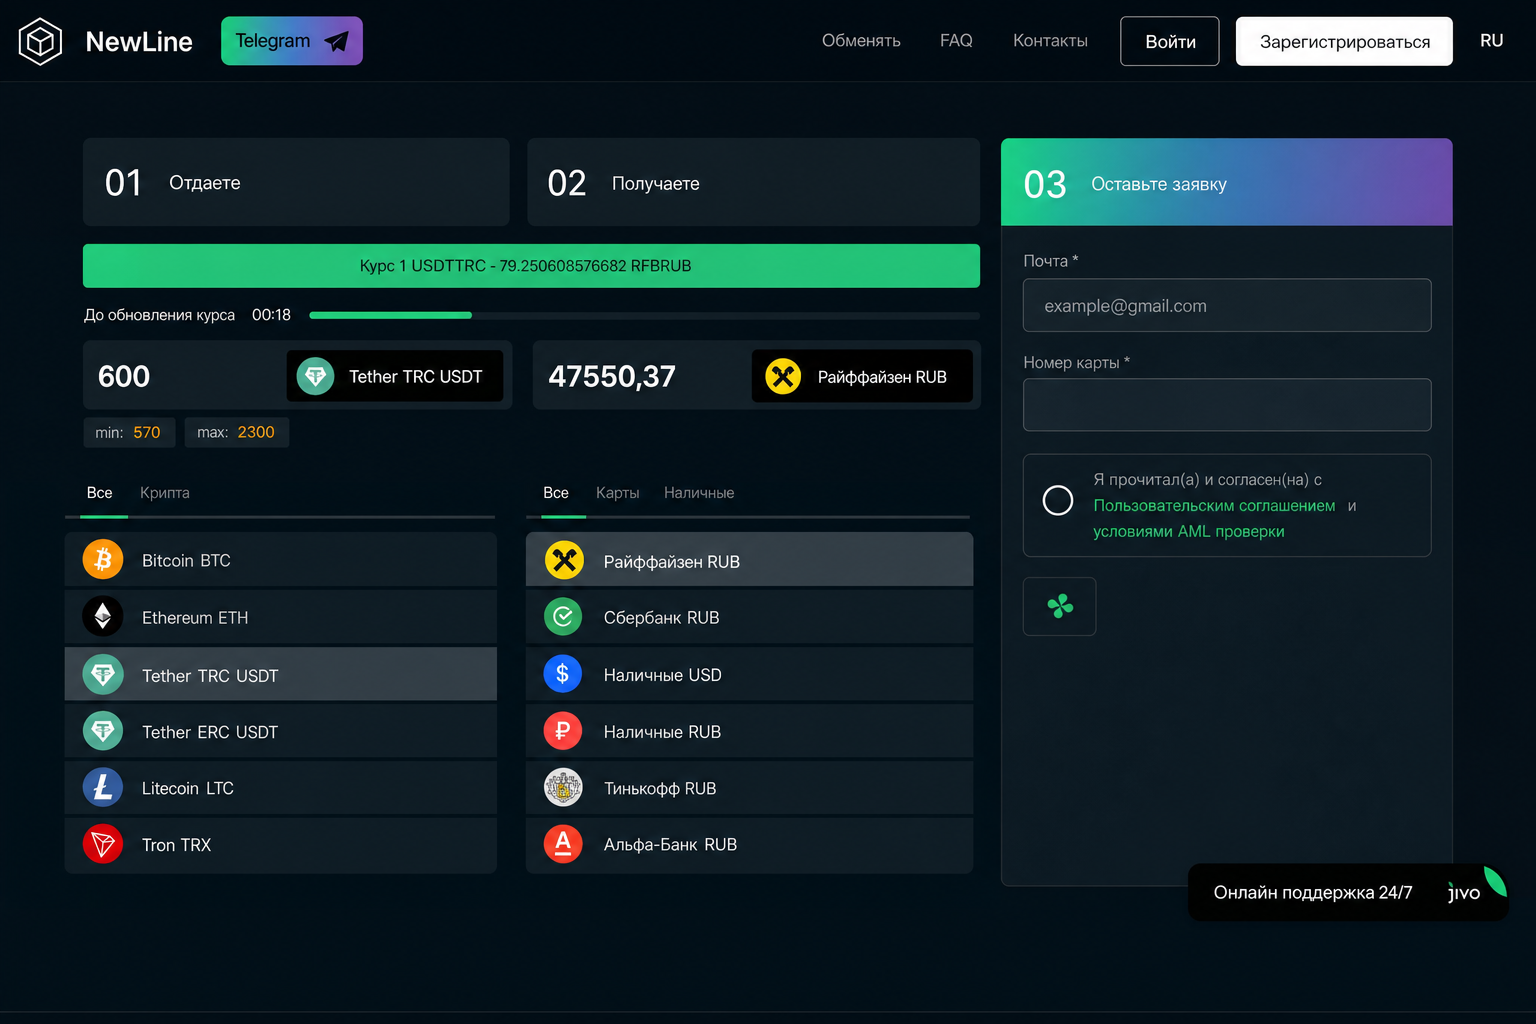
Task: Open the FAQ menu item
Action: (x=956, y=41)
